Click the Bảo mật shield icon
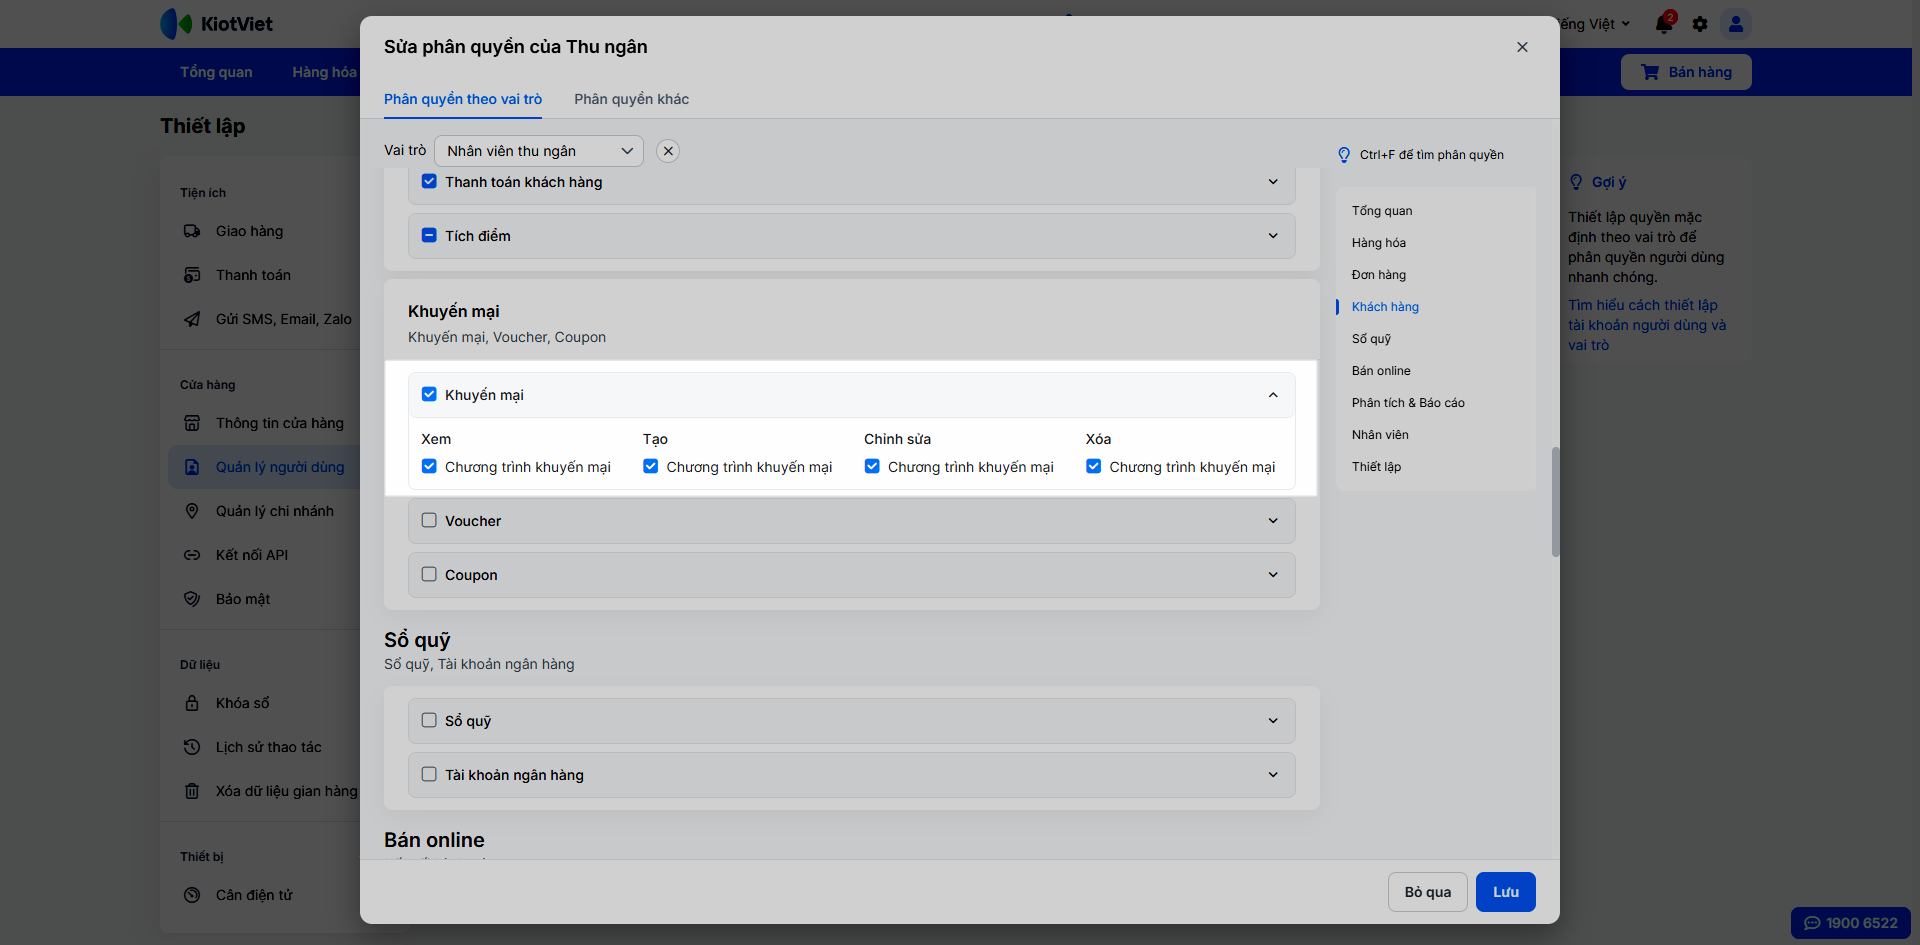 tap(192, 599)
